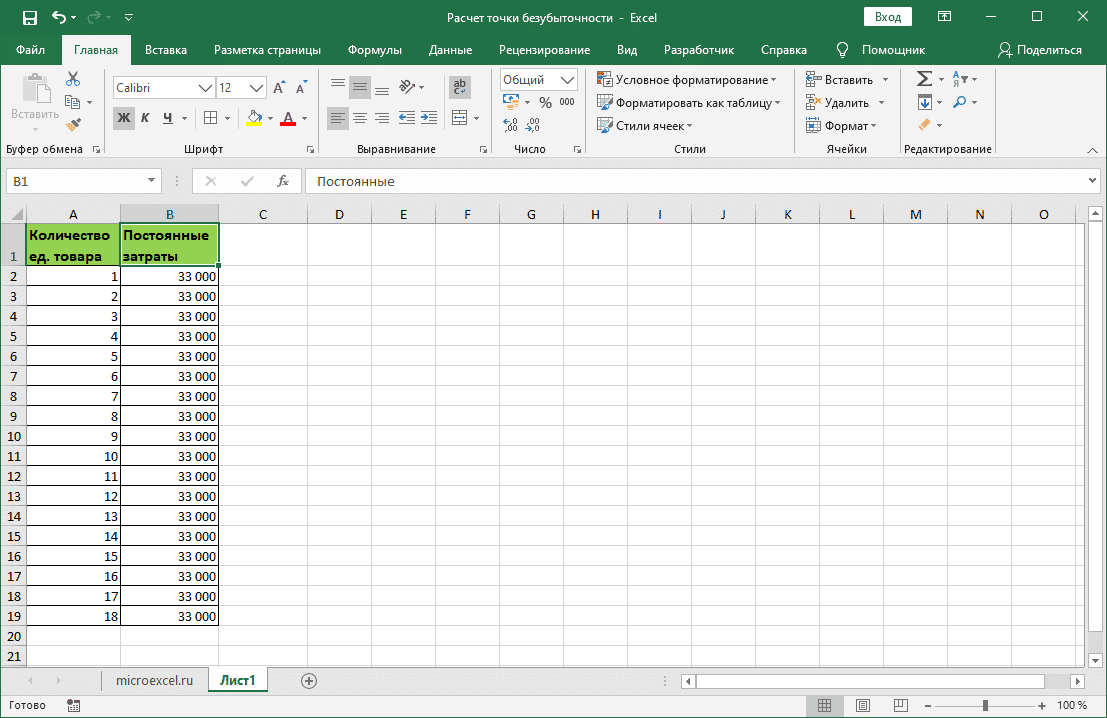Click the AutoSum sigma icon
The height and width of the screenshot is (718, 1107).
[x=924, y=80]
